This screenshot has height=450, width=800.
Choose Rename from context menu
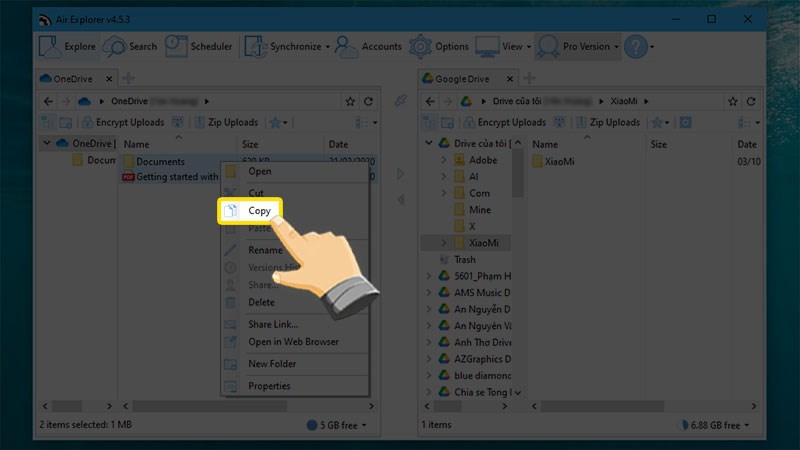295,250
